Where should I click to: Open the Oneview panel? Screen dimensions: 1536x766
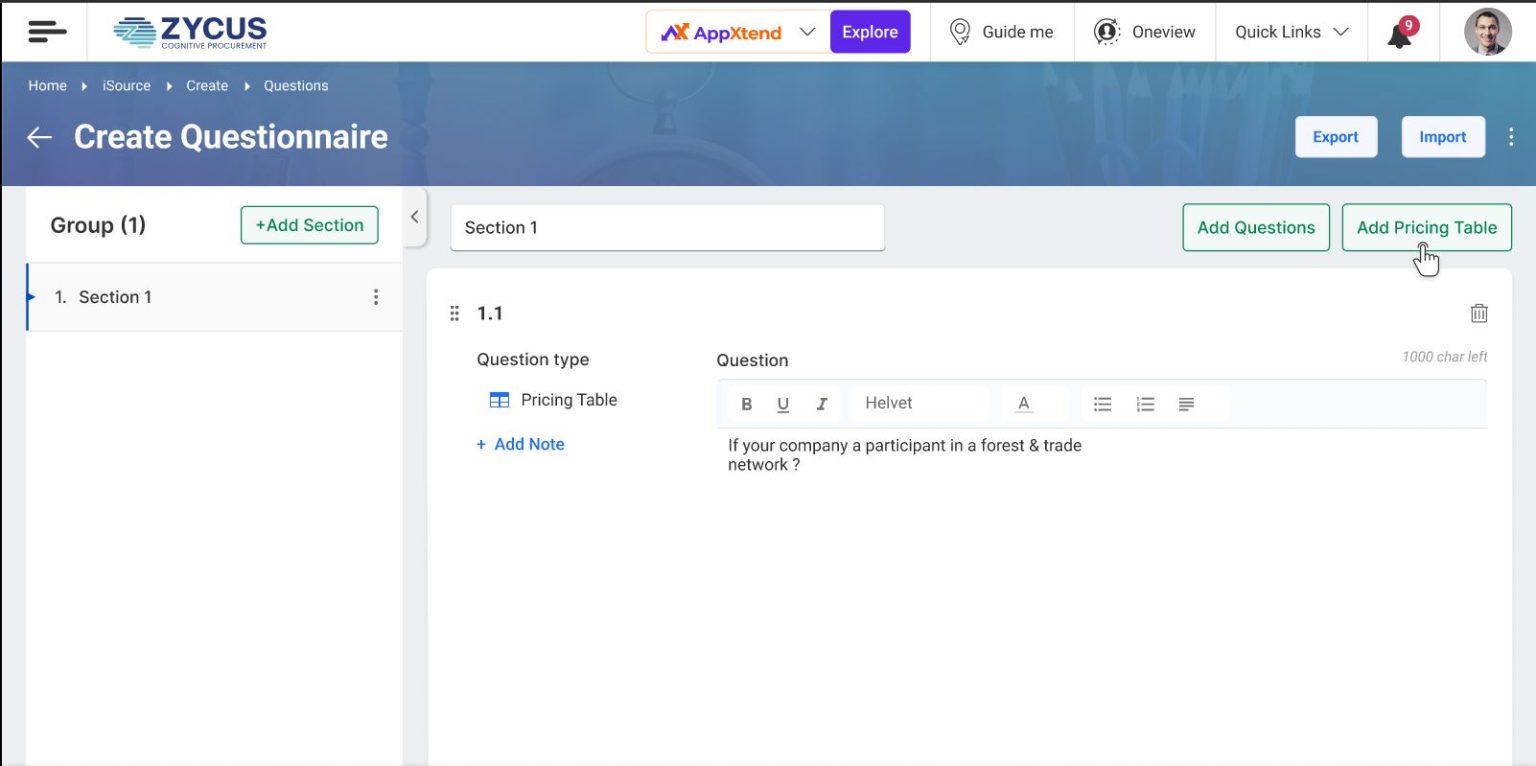coord(1145,31)
